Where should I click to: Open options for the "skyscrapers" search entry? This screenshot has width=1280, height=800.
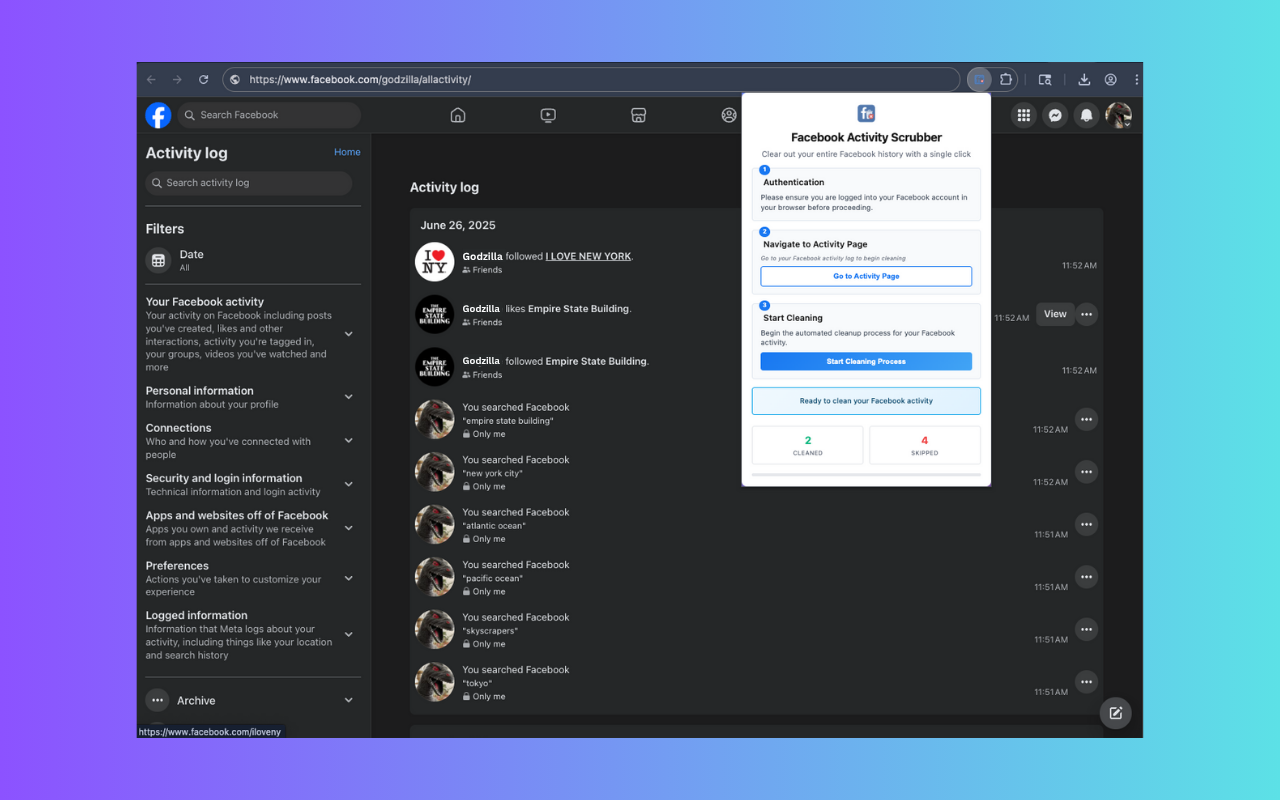pyautogui.click(x=1086, y=629)
